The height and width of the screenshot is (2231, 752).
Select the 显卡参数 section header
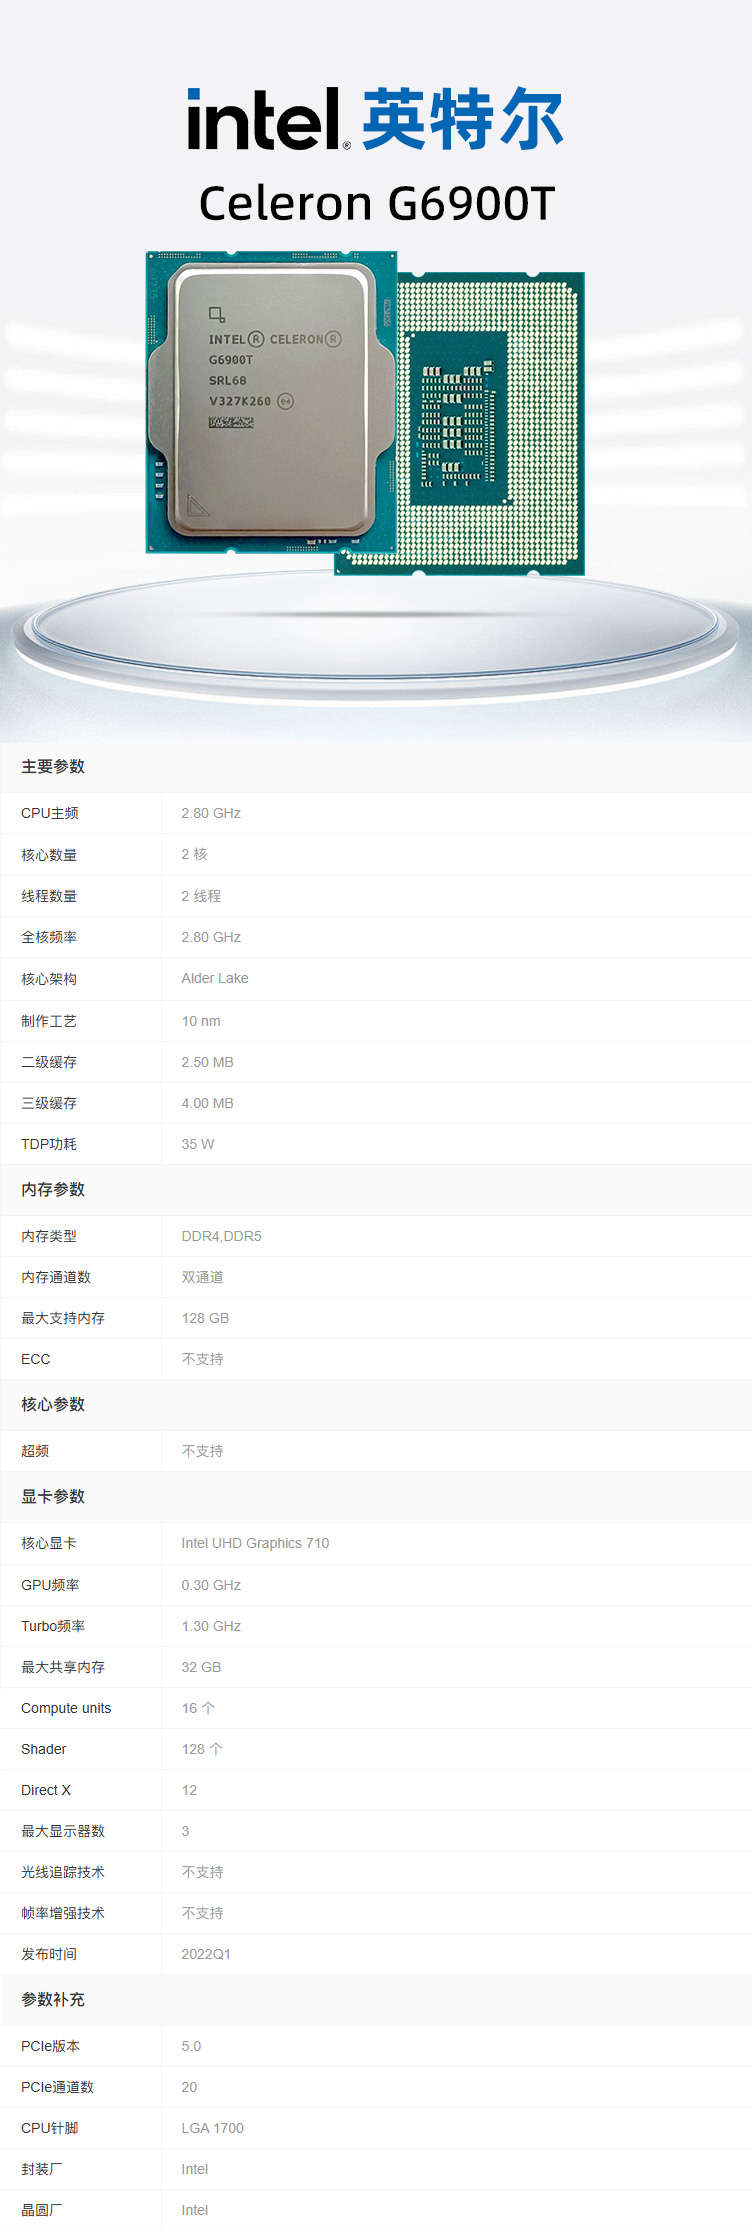click(x=53, y=1497)
